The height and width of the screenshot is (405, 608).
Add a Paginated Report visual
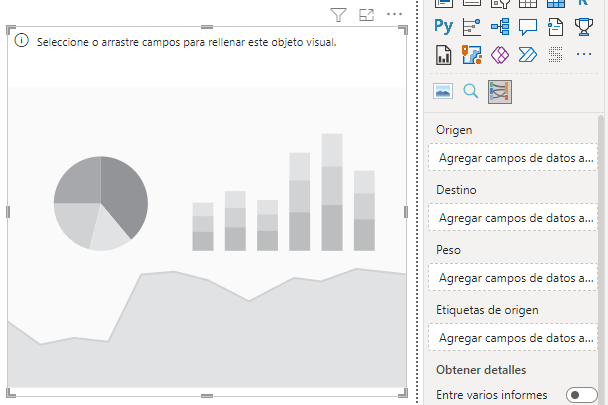444,55
